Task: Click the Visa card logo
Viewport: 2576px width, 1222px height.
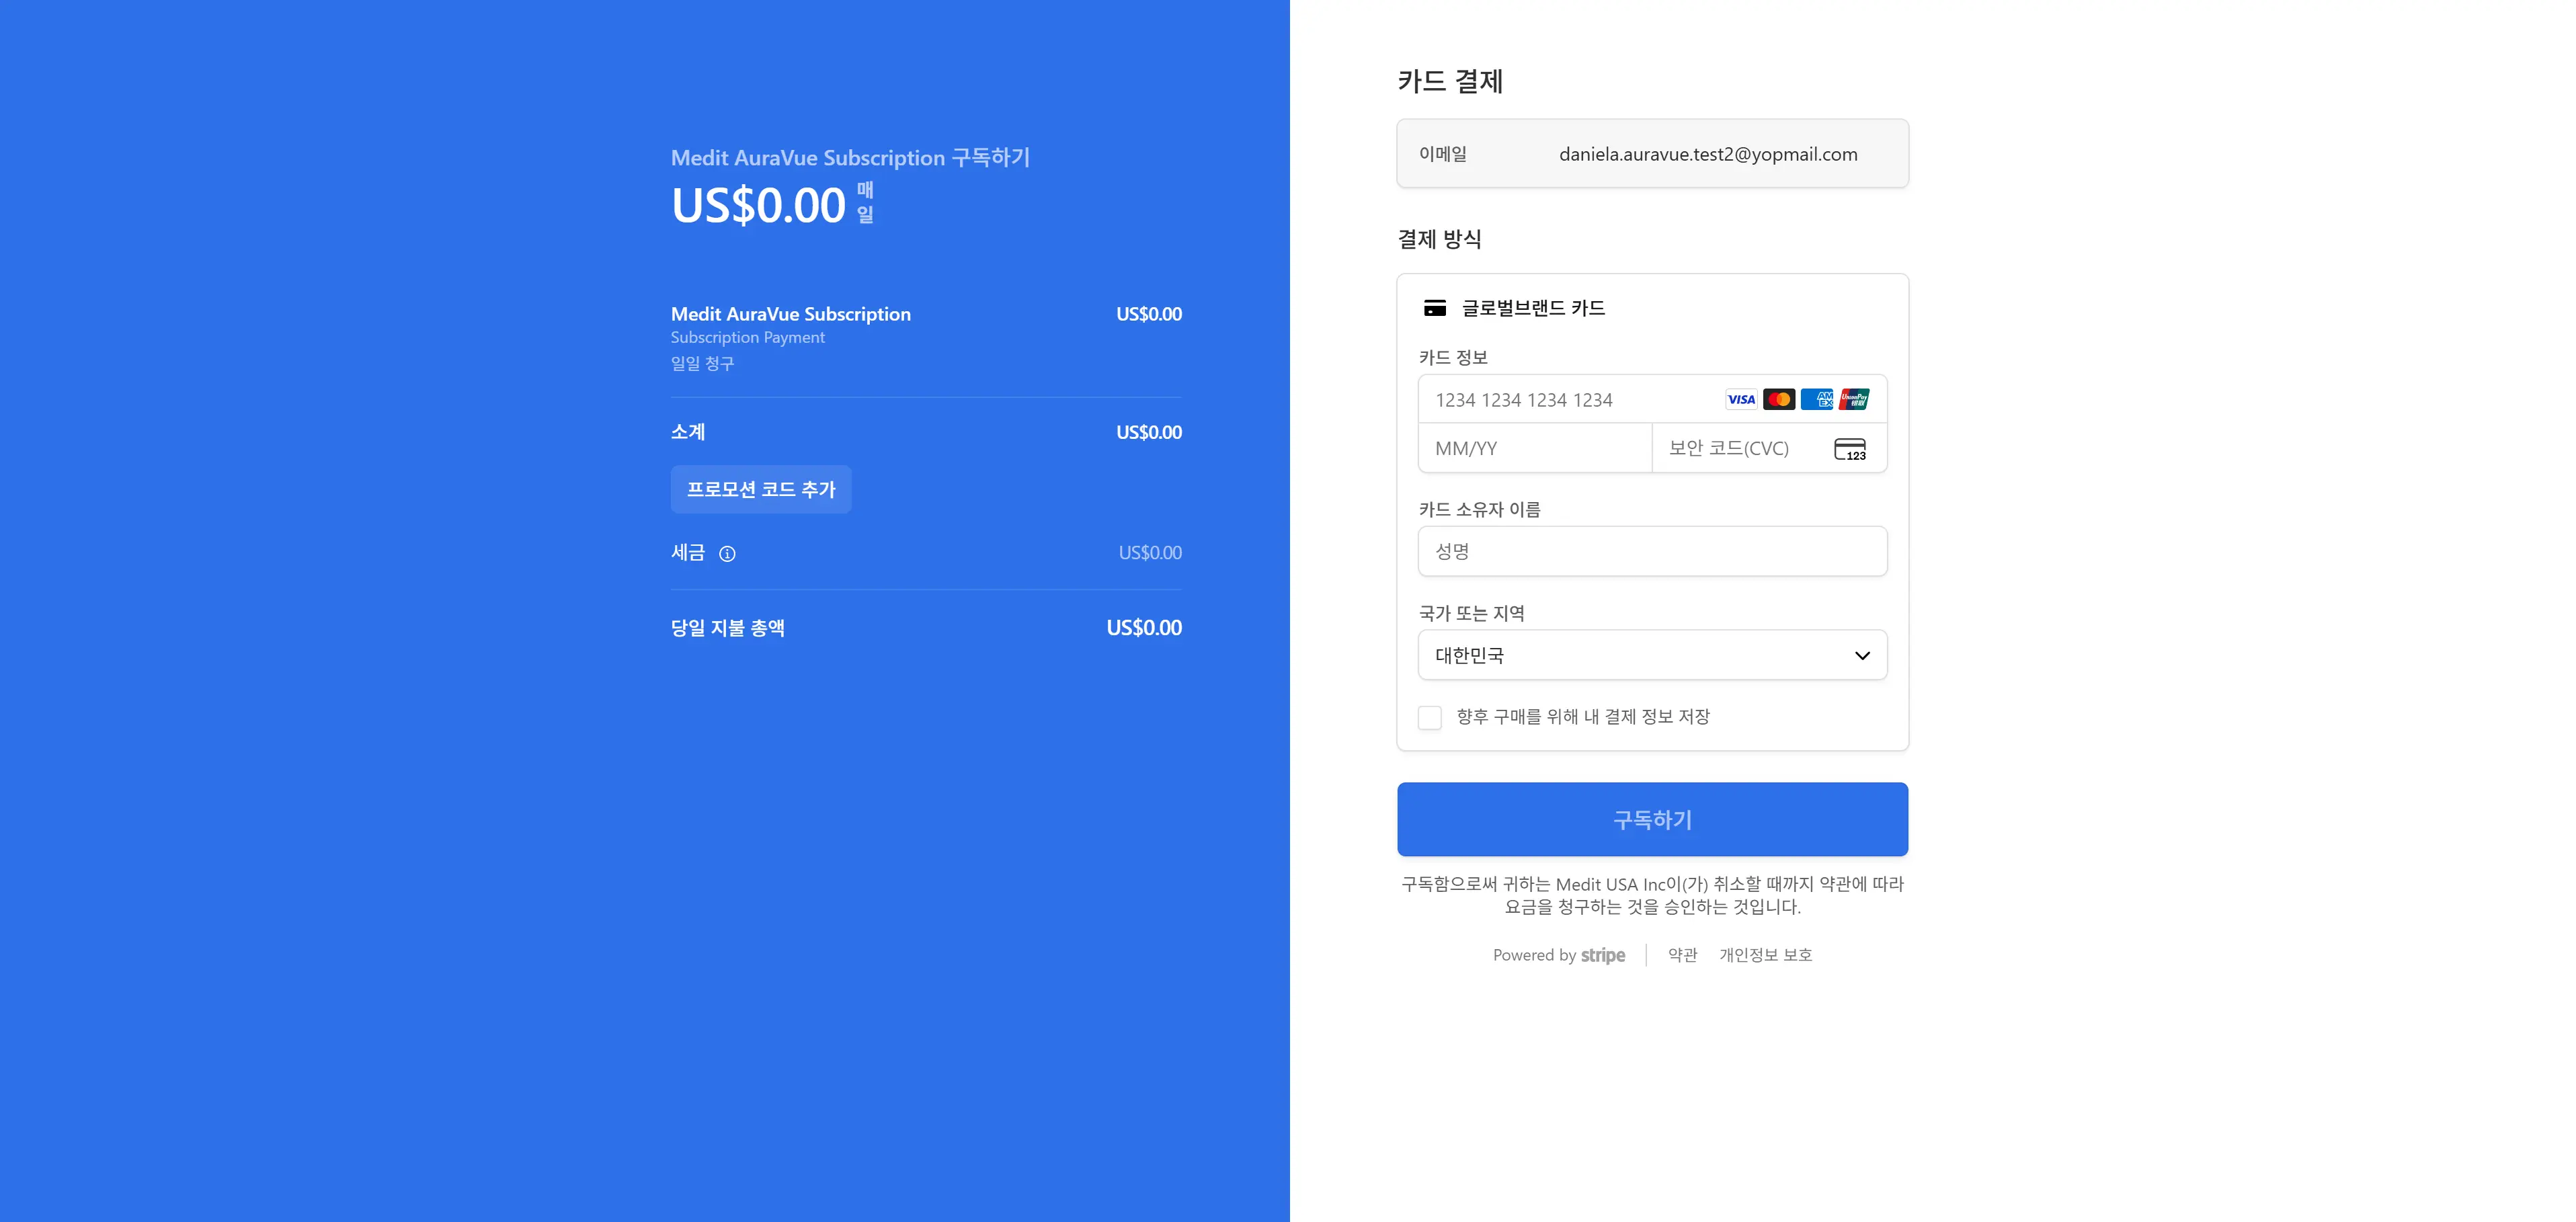Action: pyautogui.click(x=1741, y=400)
